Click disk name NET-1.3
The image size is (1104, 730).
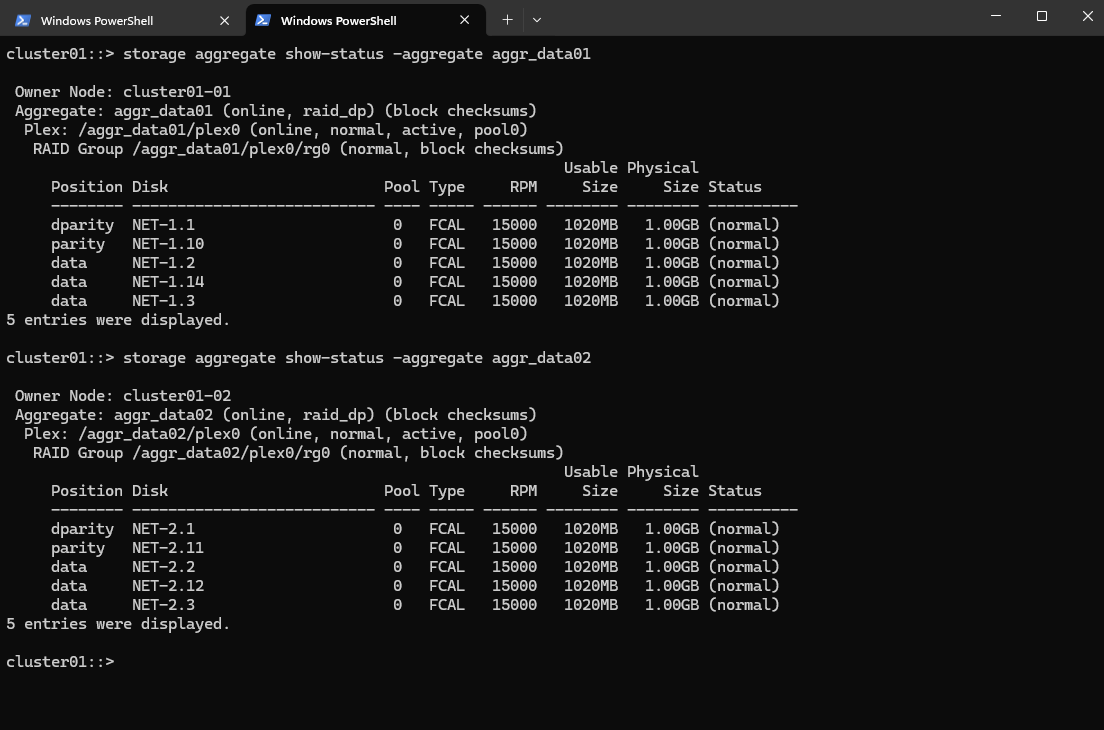pyautogui.click(x=163, y=301)
